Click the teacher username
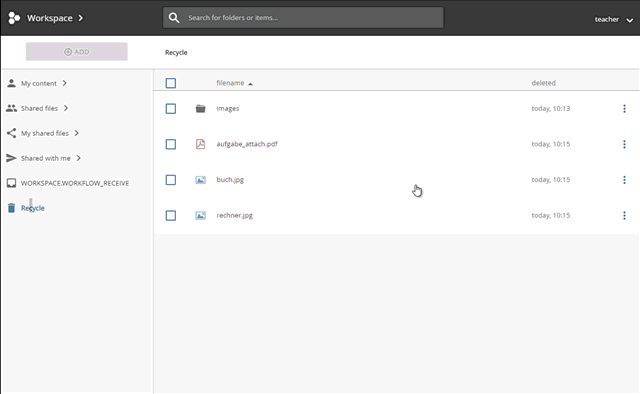 coord(607,19)
